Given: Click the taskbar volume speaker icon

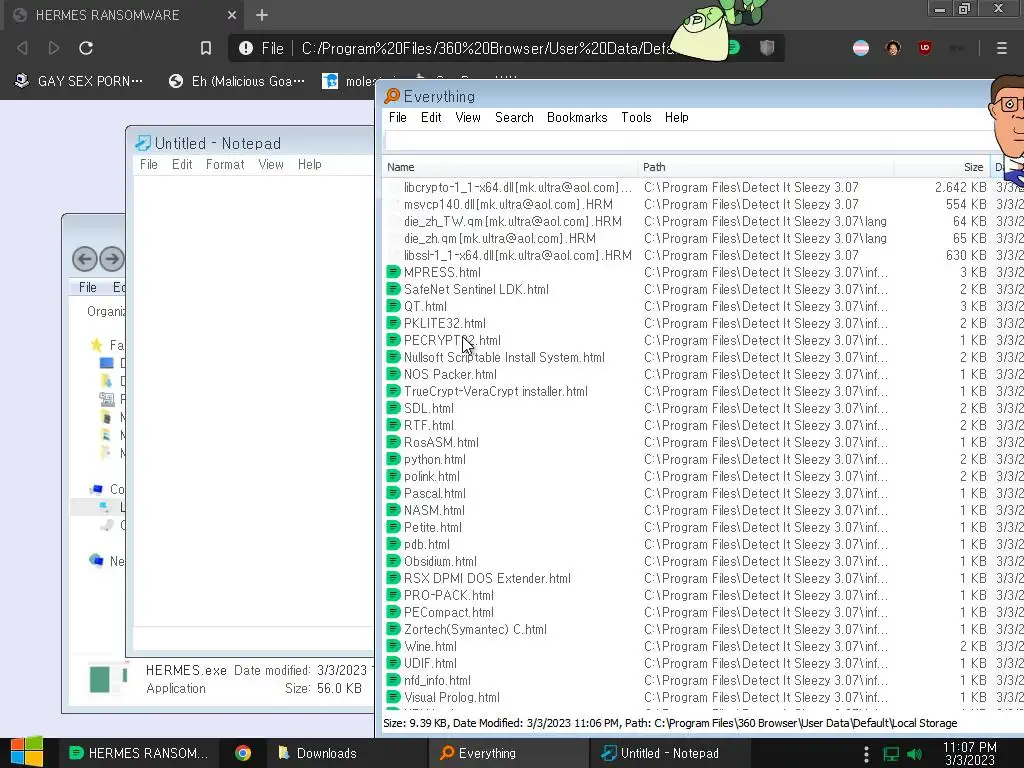Looking at the screenshot, I should pyautogui.click(x=915, y=754).
